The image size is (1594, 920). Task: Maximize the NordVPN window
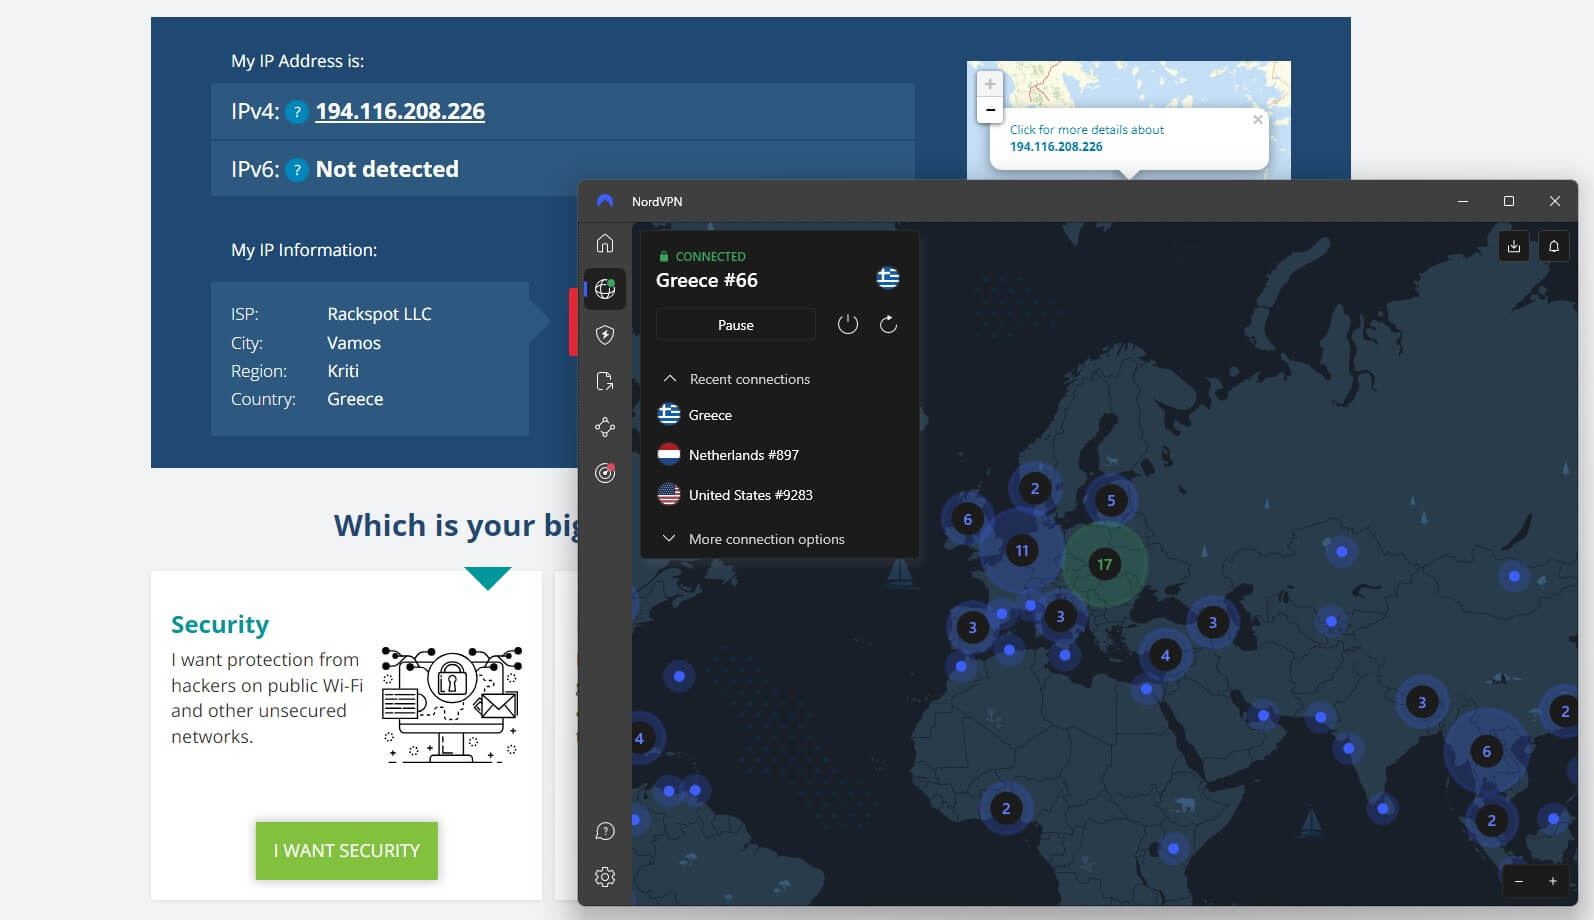[x=1509, y=201]
